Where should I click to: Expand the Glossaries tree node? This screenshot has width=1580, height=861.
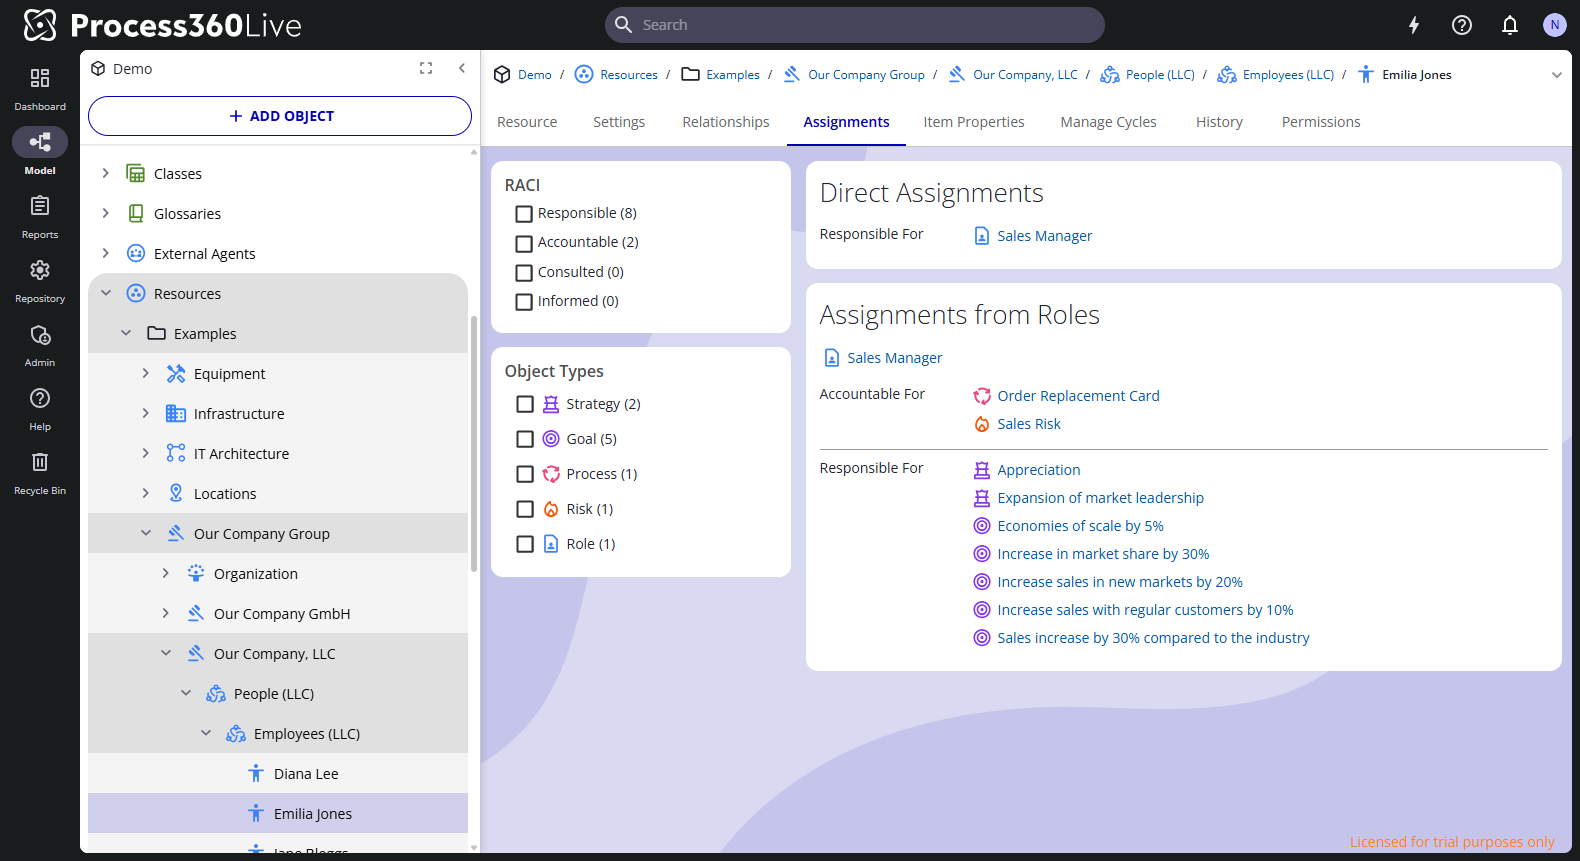pyautogui.click(x=106, y=213)
